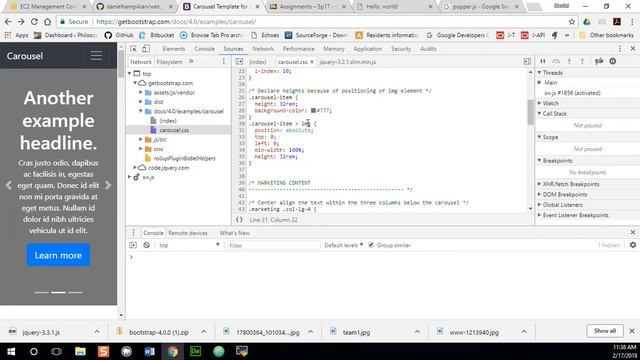
Task: Click the step over debugger icon
Action: pyautogui.click(x=556, y=61)
